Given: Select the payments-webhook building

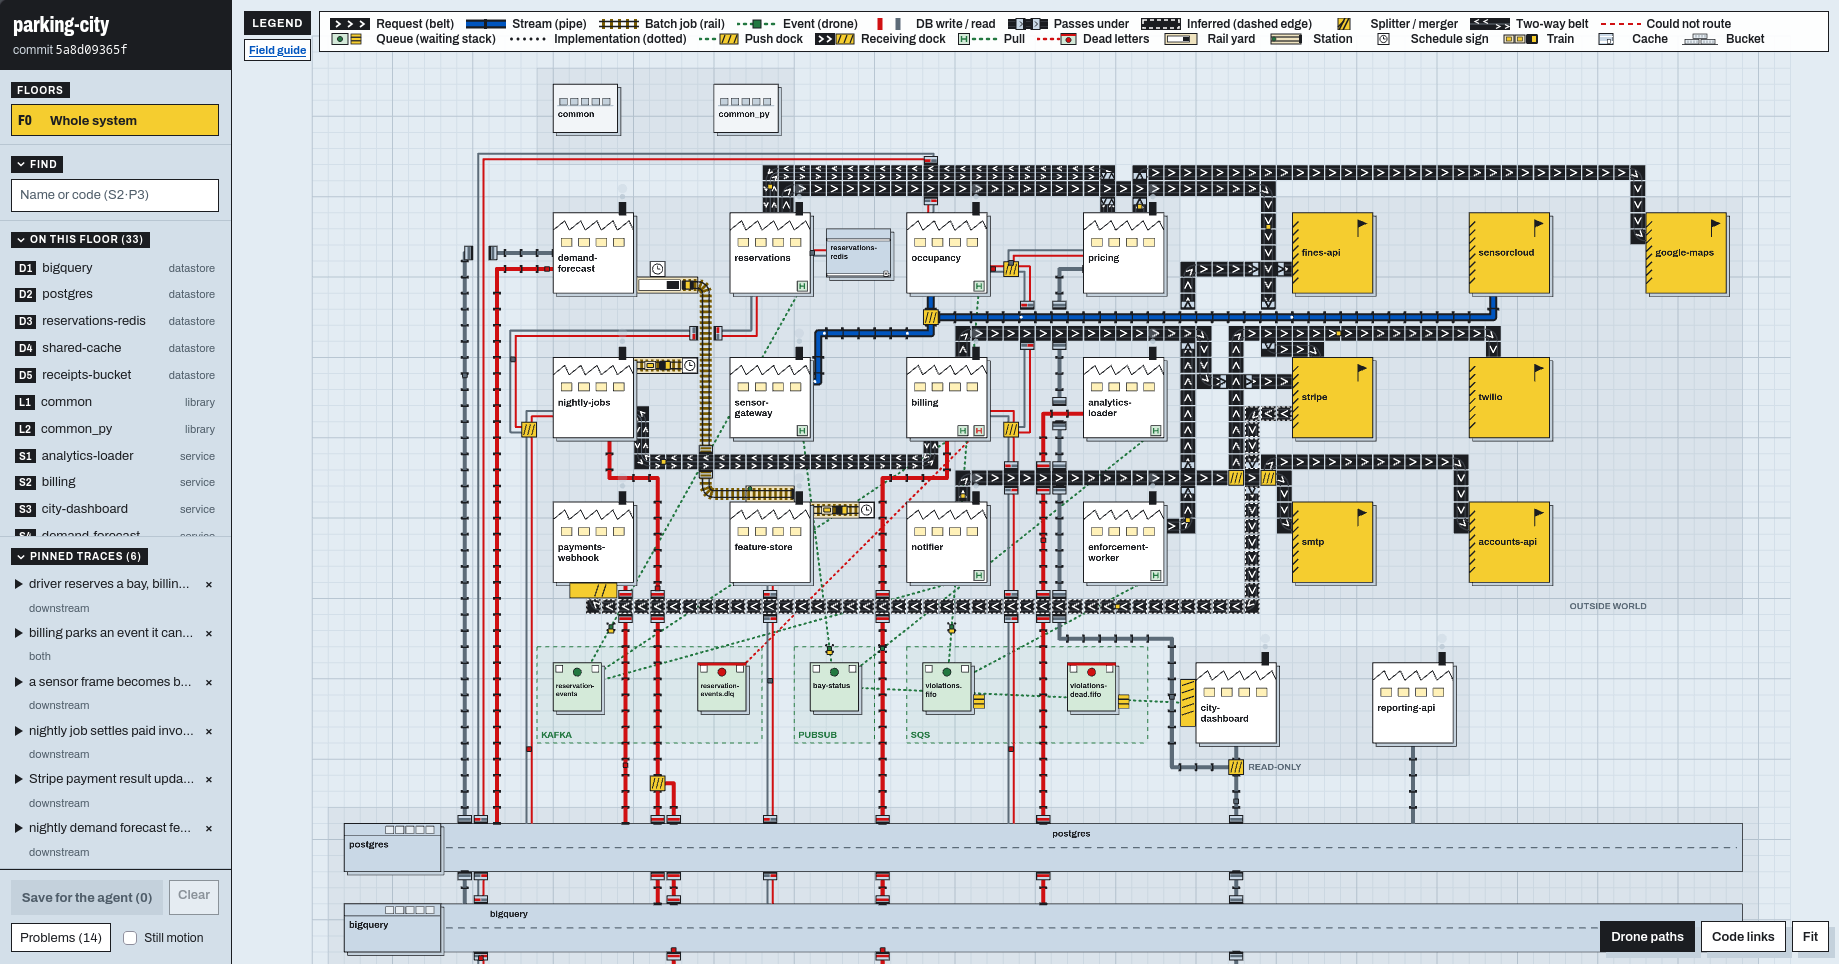Looking at the screenshot, I should pyautogui.click(x=594, y=543).
